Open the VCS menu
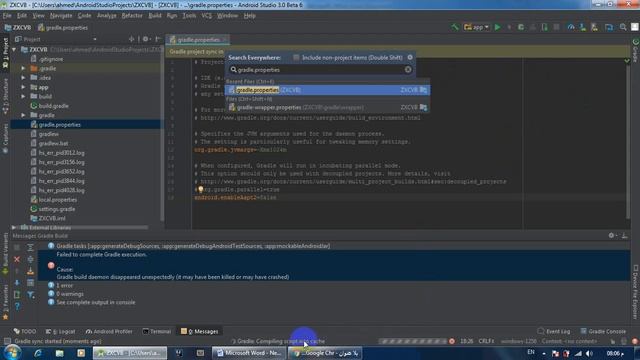 [x=207, y=16]
